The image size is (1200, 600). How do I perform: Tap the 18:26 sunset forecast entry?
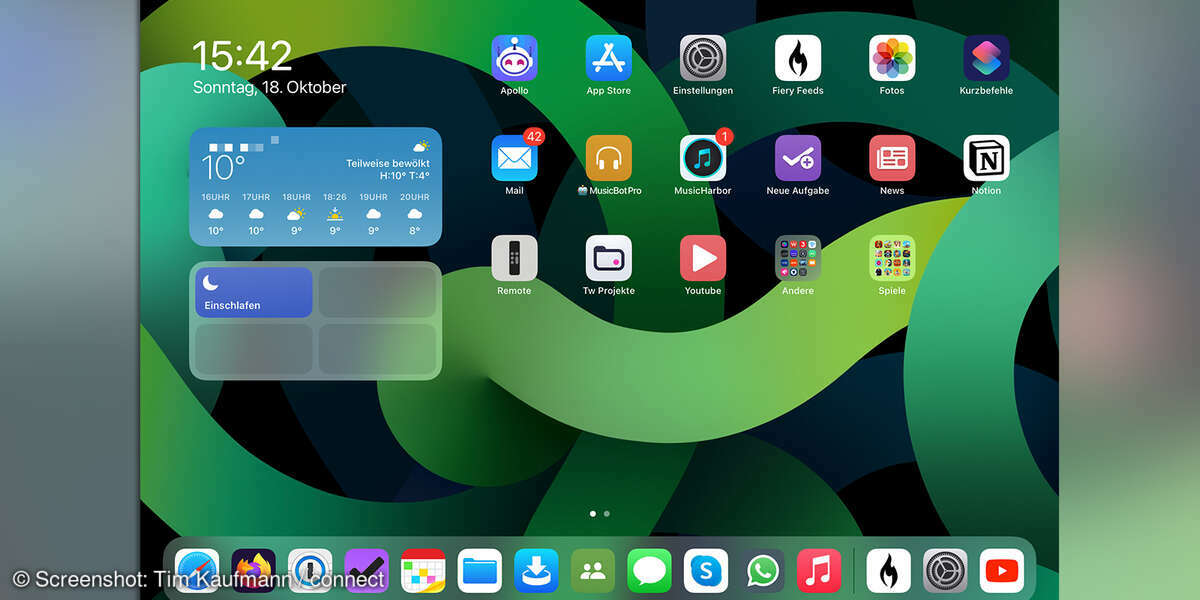[x=335, y=214]
